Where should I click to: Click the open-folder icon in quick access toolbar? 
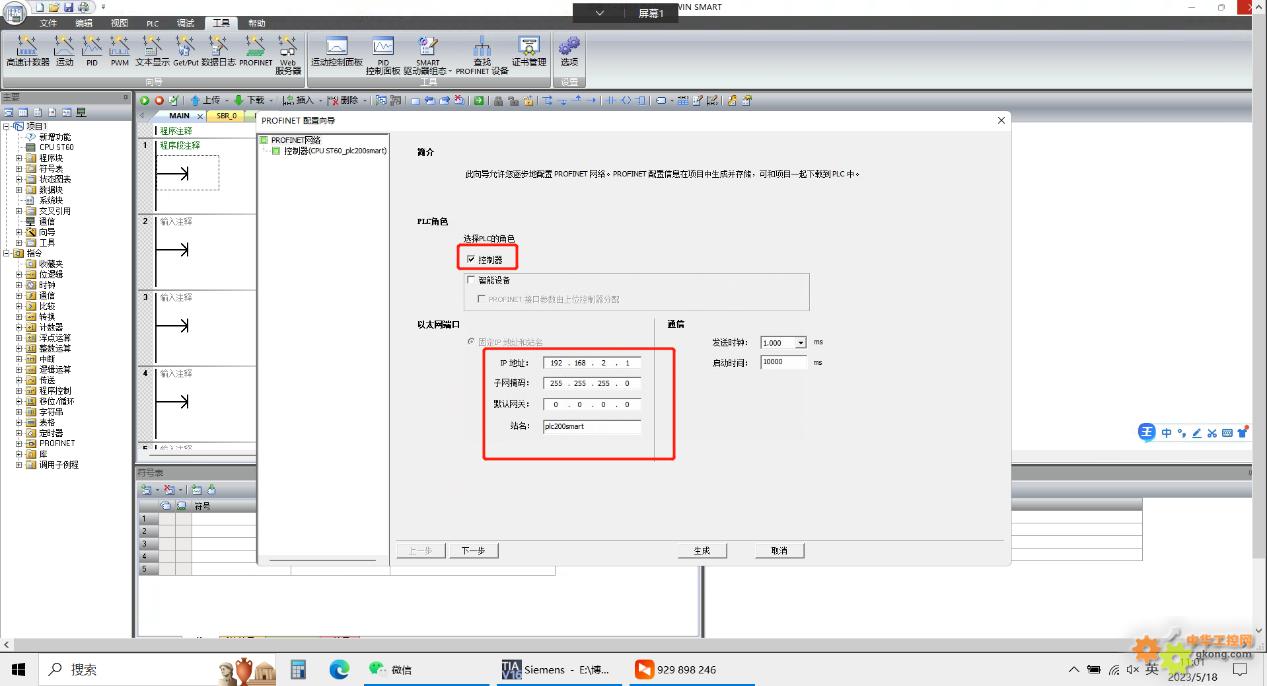(x=54, y=7)
